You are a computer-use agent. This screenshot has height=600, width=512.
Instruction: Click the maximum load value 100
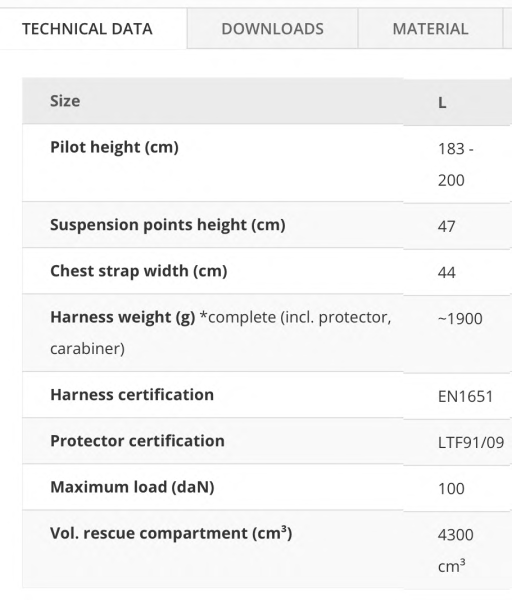(451, 489)
